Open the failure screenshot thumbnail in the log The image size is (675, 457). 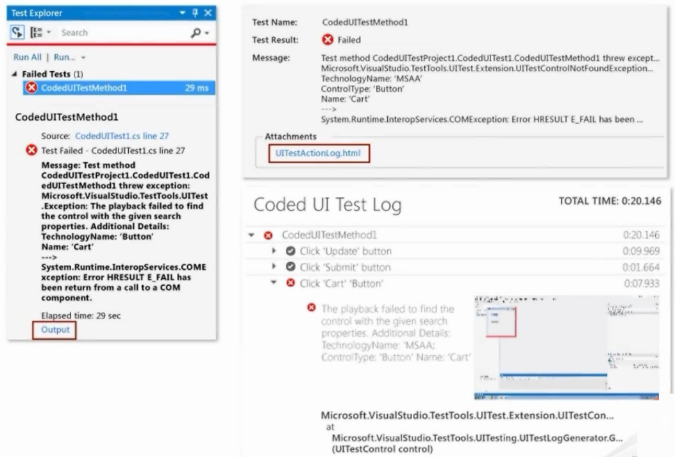567,347
